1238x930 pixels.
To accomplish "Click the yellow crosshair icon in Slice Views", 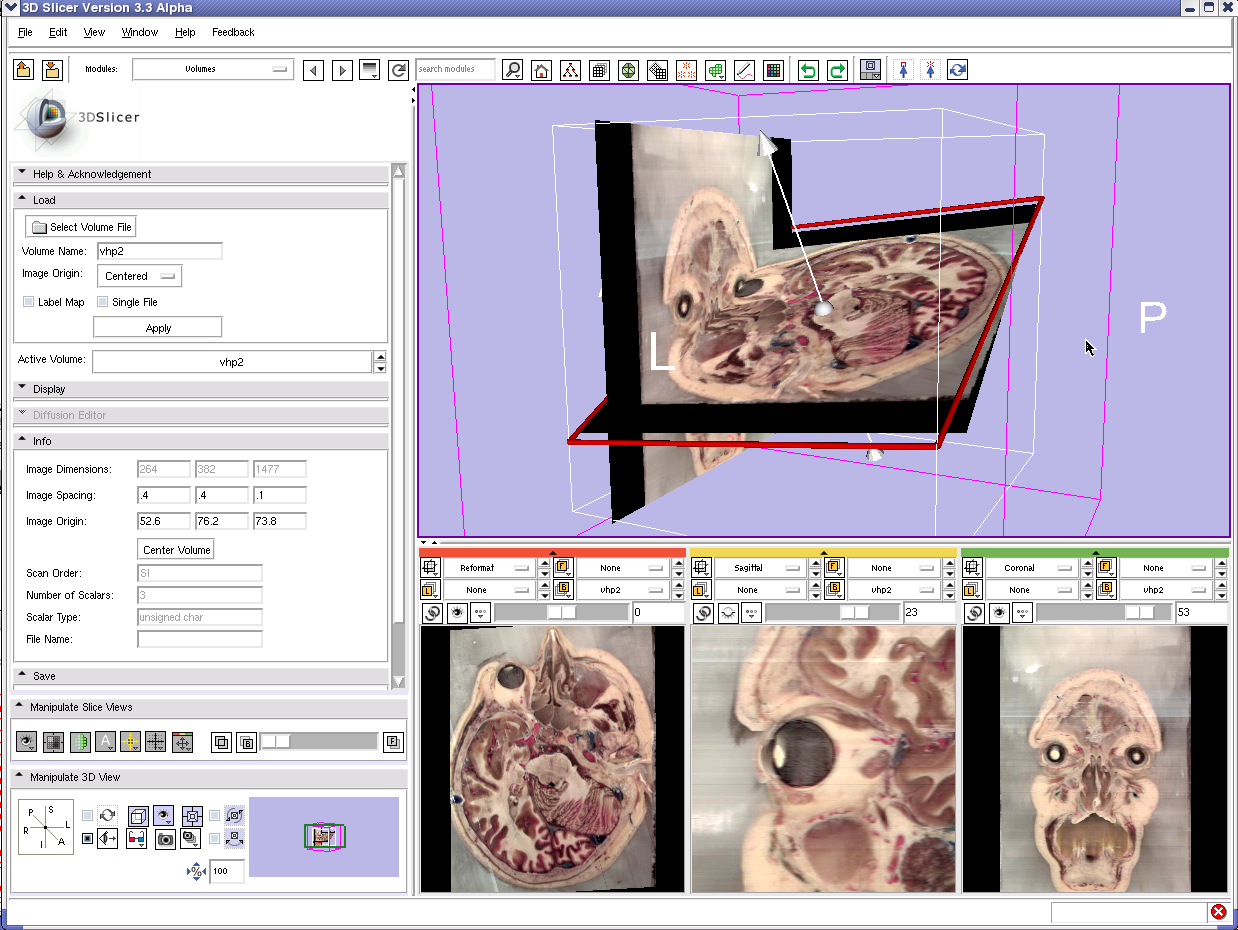I will coord(130,742).
